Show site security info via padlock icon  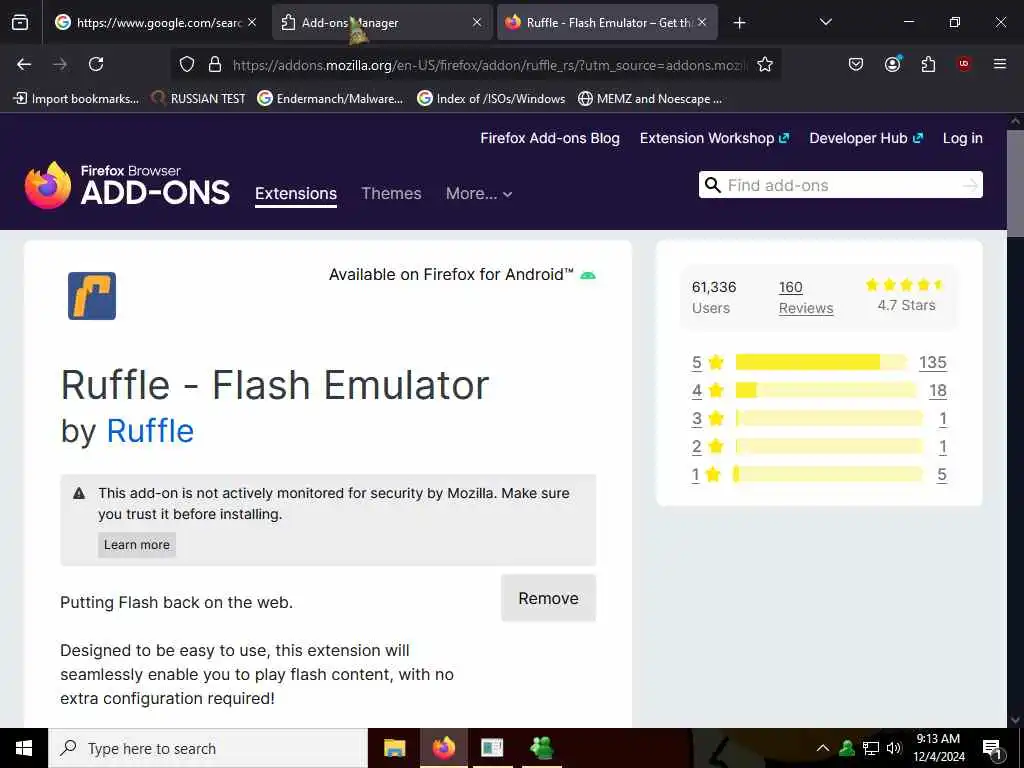pos(215,64)
